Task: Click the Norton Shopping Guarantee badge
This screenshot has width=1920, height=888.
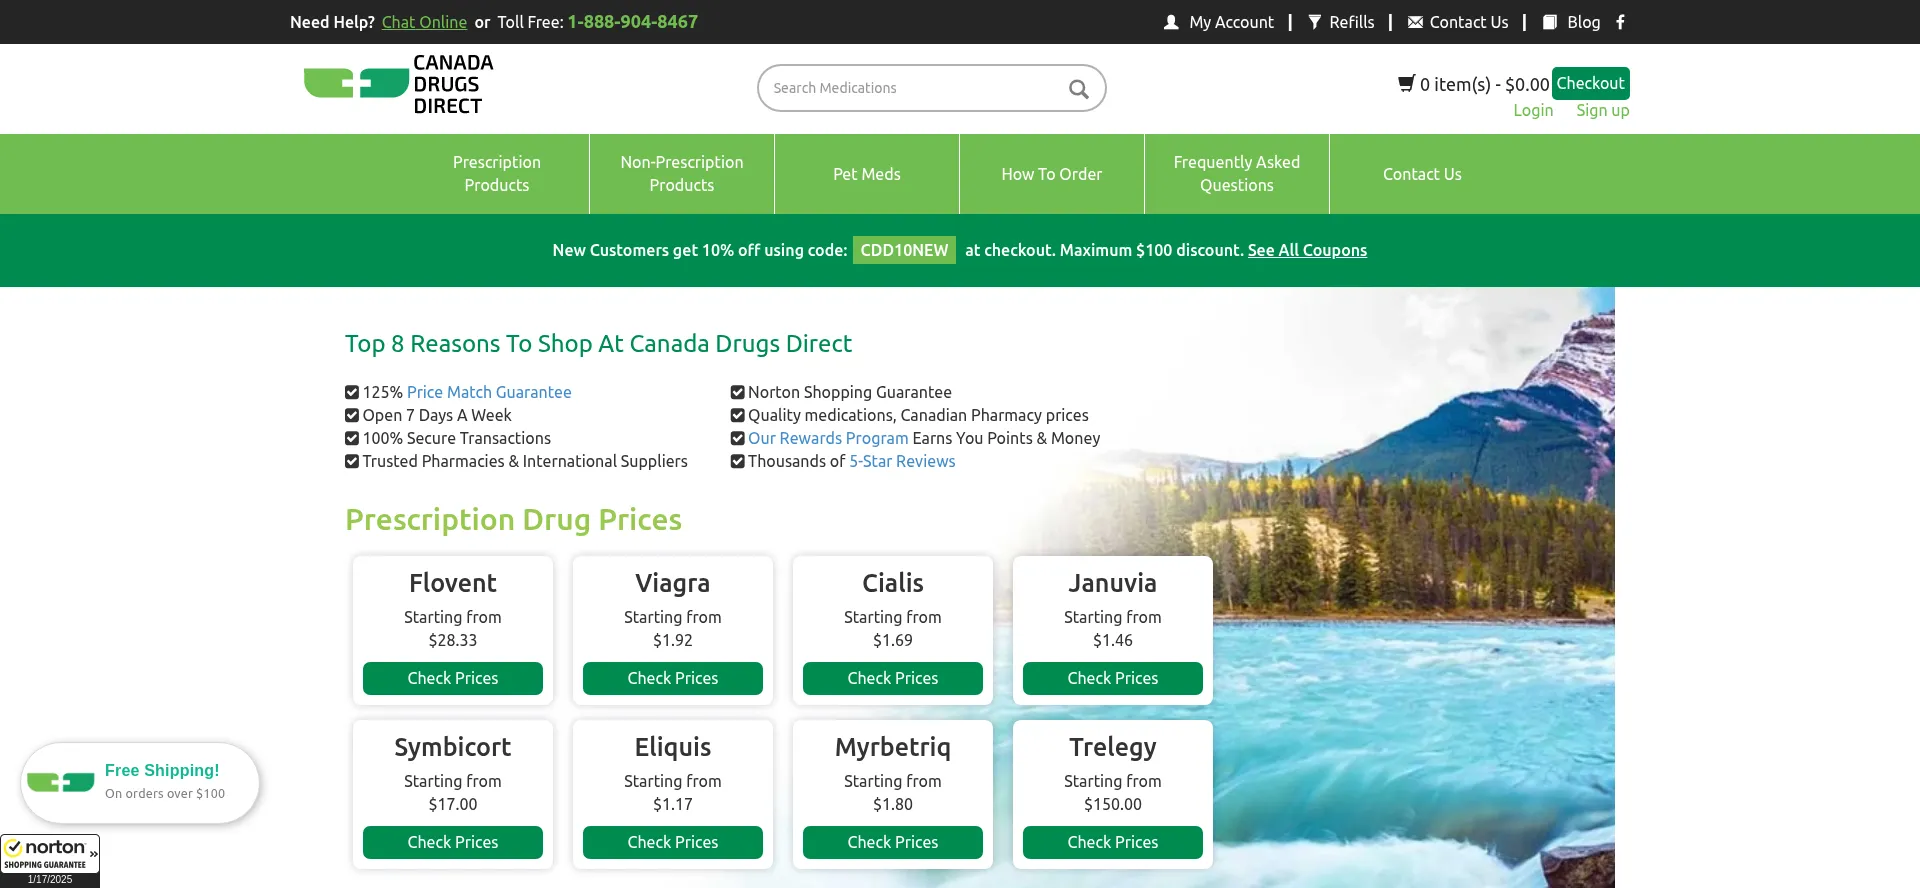Action: pos(50,861)
